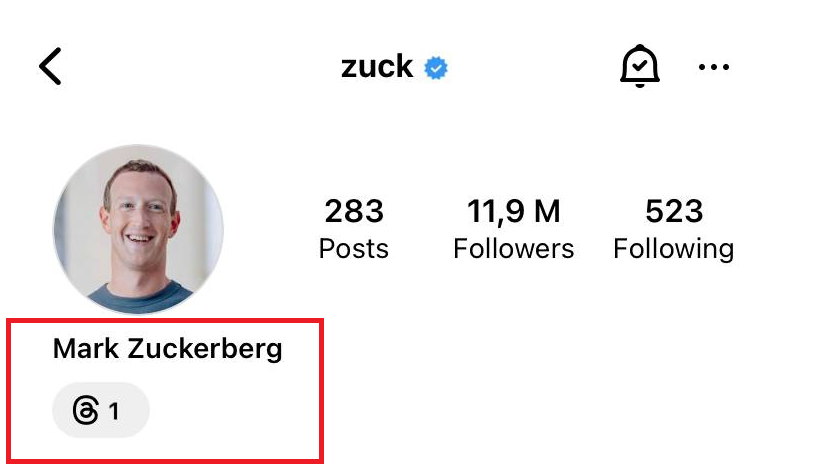Click the first name Mark in profile
Viewport: 815px width, 475px height.
pyautogui.click(x=84, y=349)
